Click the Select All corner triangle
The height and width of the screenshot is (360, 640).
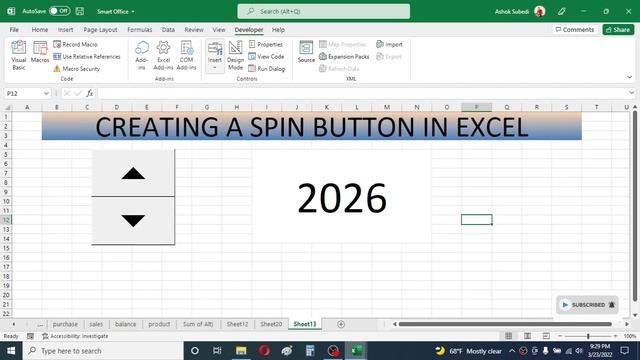[x=7, y=107]
